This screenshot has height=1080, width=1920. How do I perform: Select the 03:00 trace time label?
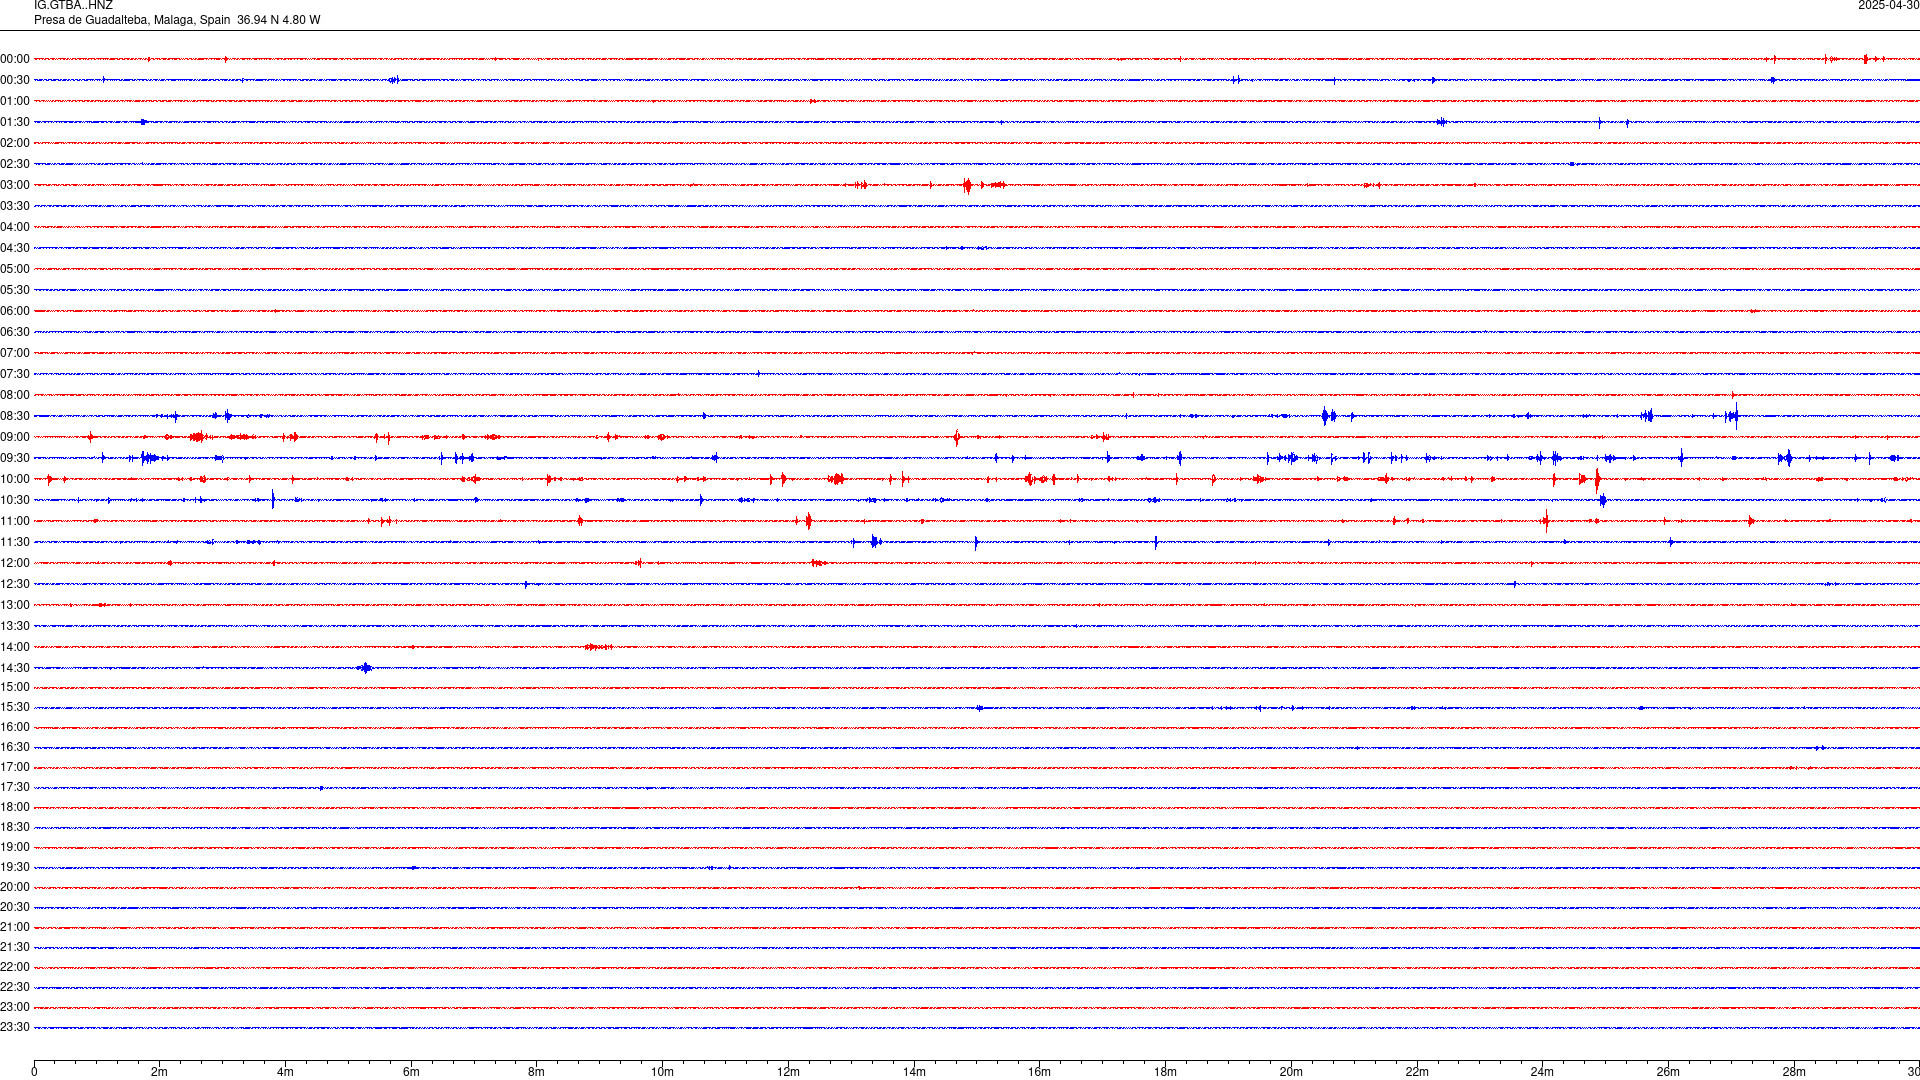[x=15, y=185]
